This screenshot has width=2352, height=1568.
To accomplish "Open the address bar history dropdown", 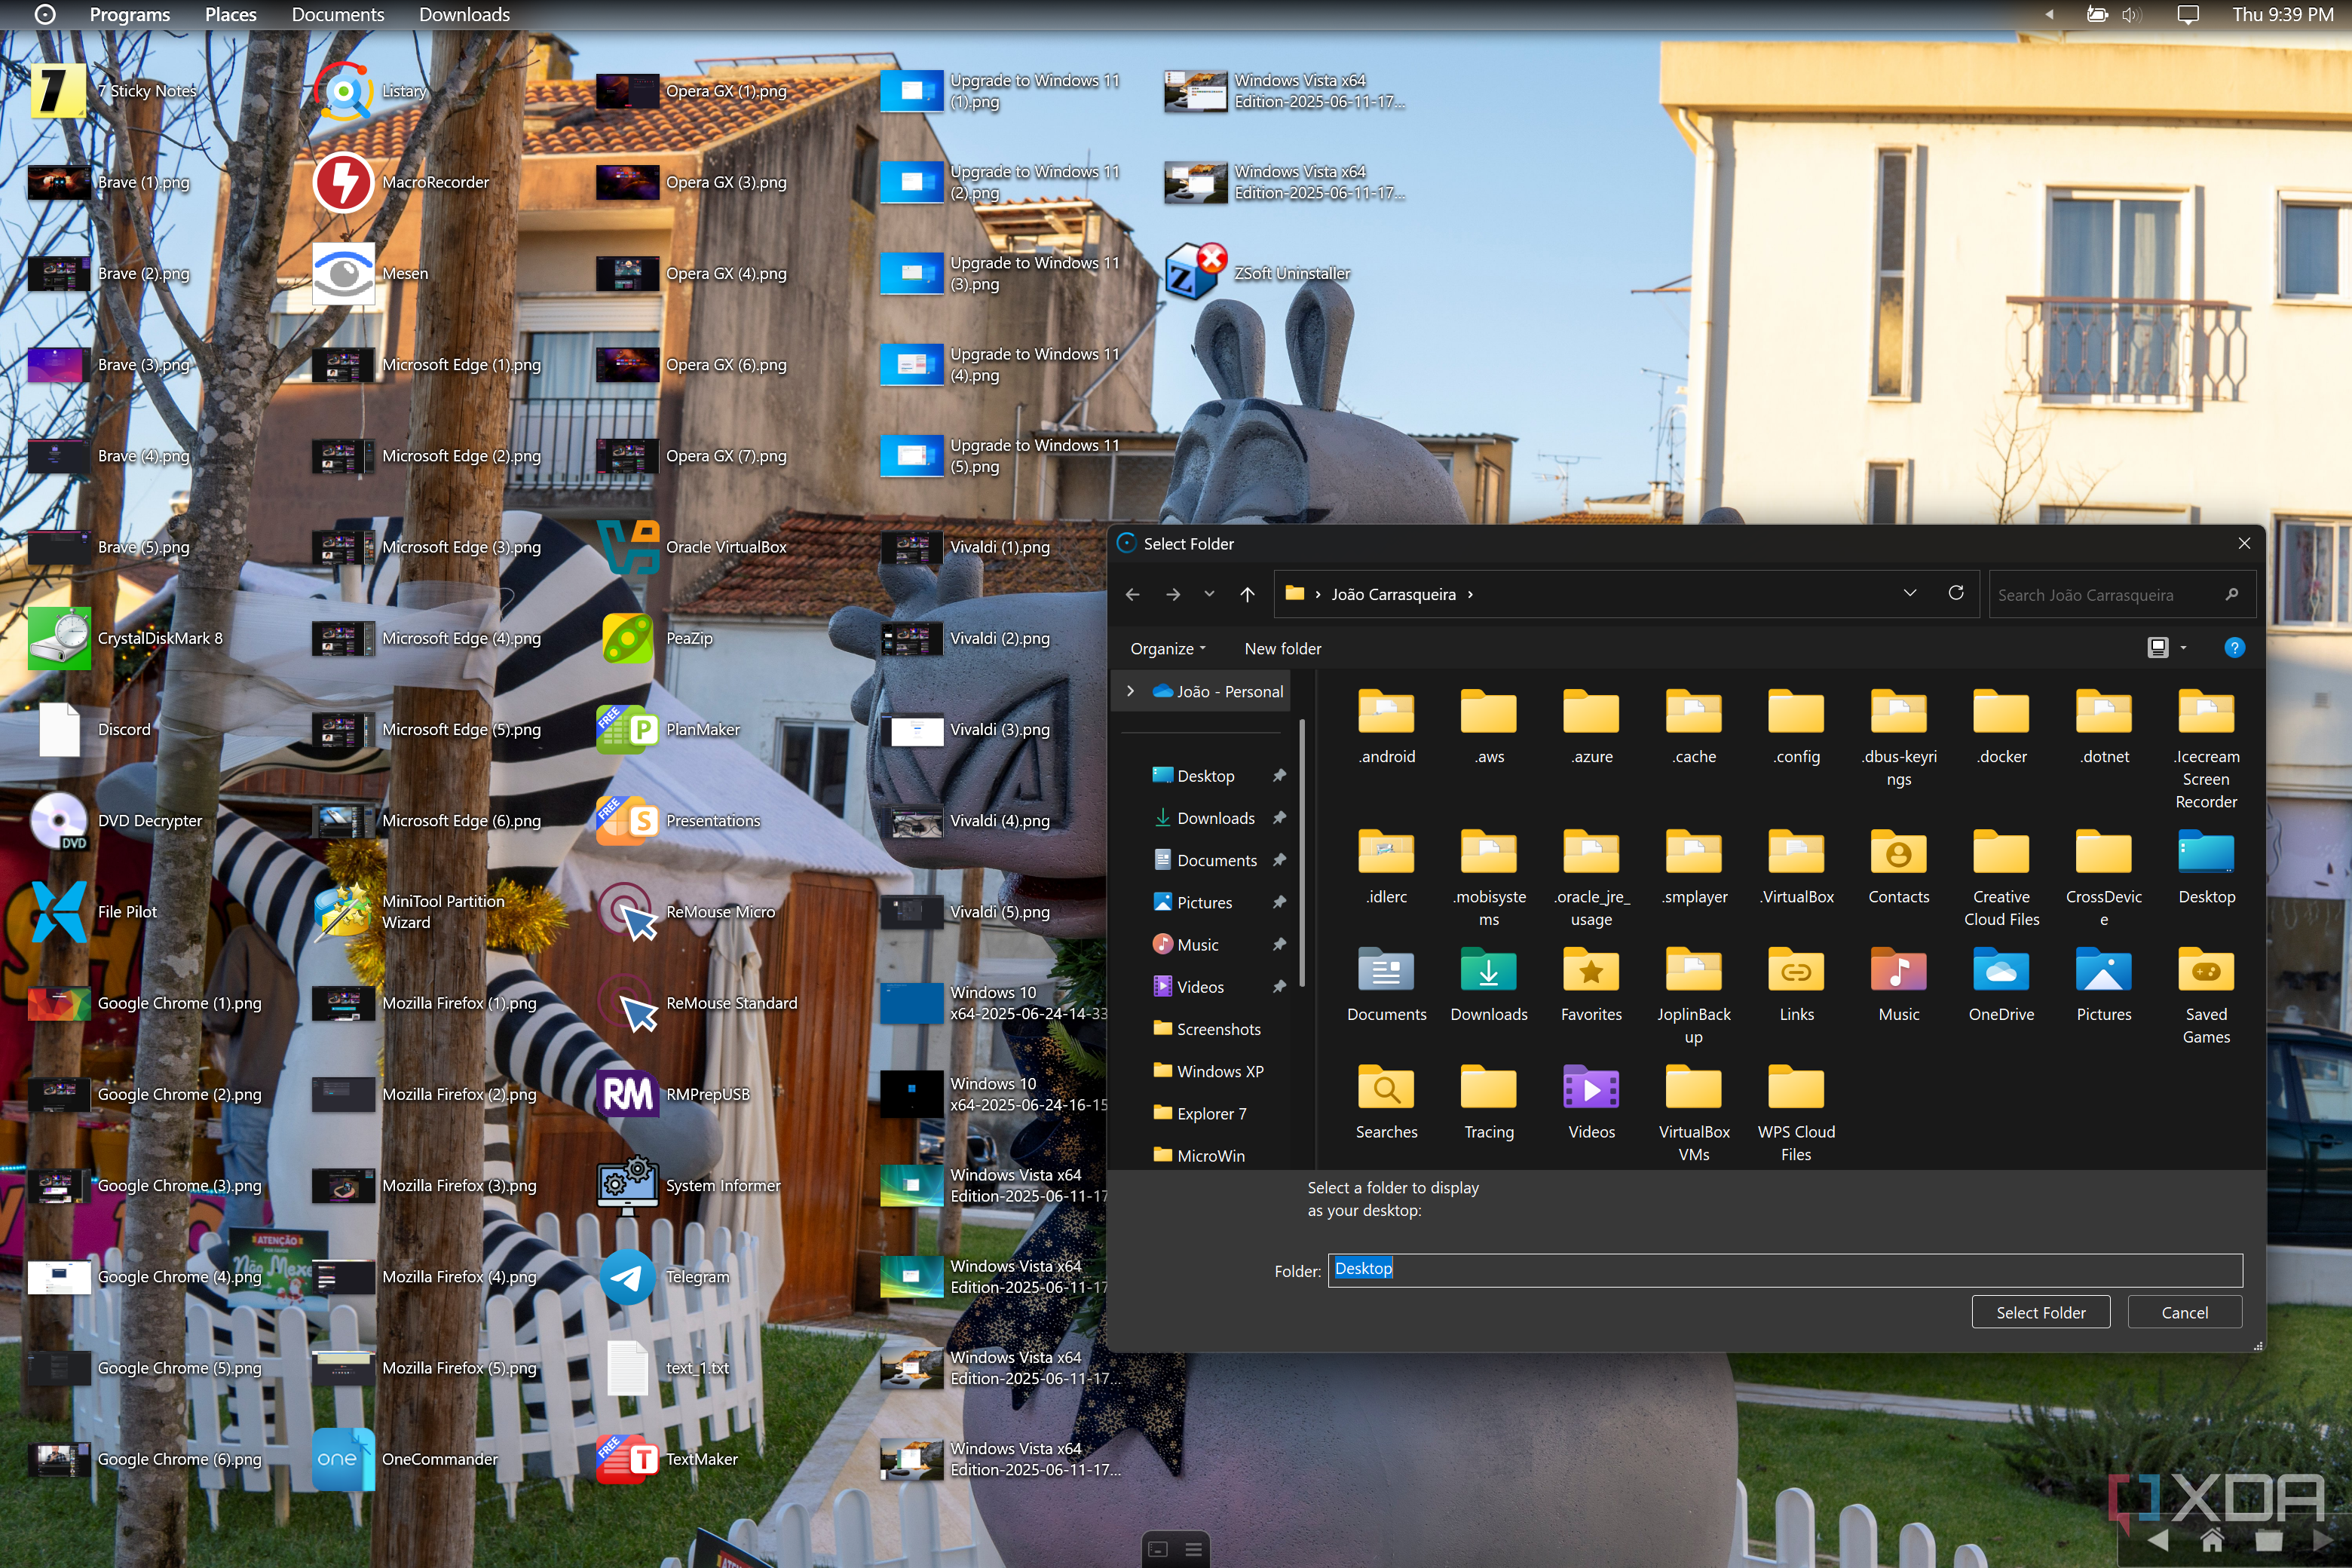I will 1909,594.
